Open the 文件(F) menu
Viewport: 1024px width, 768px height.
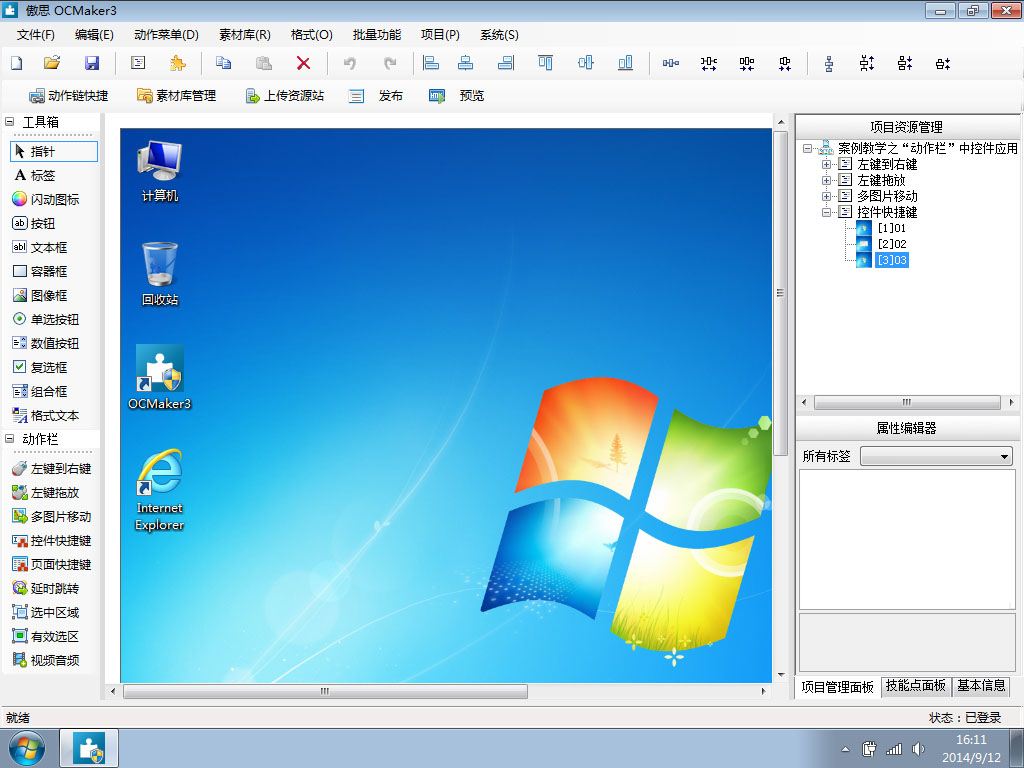(x=36, y=35)
